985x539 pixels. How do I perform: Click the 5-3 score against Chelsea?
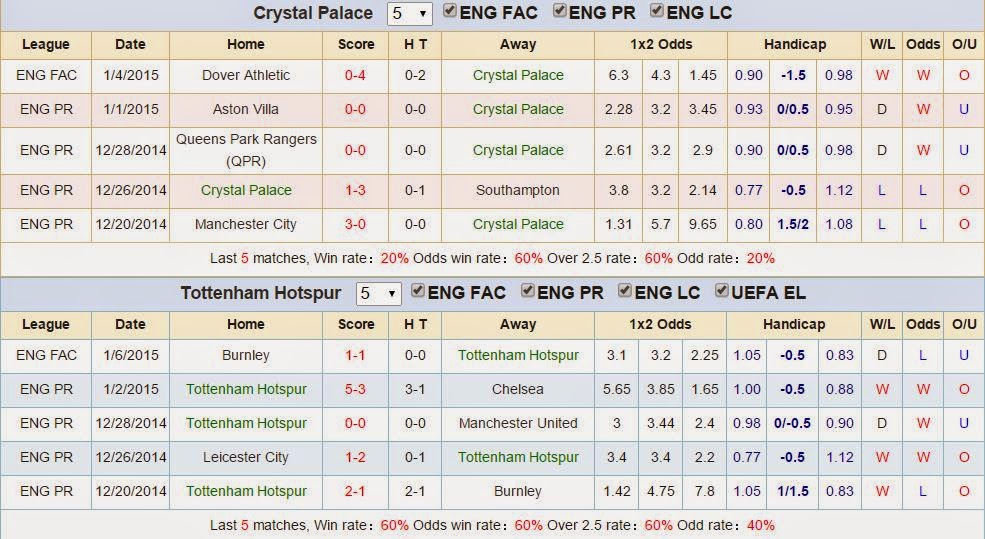pyautogui.click(x=355, y=389)
